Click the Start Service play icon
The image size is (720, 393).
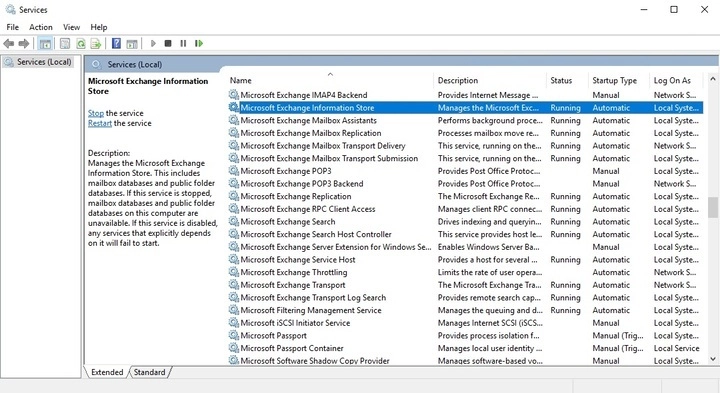point(153,44)
